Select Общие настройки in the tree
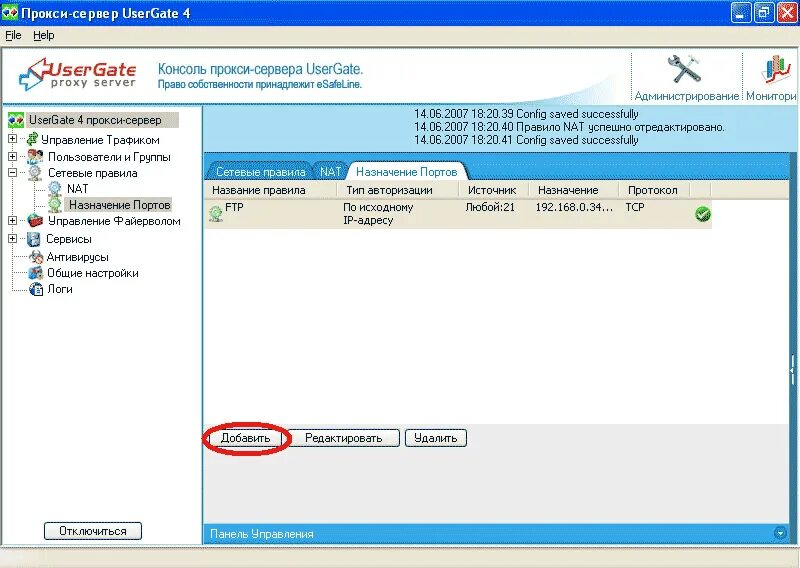The width and height of the screenshot is (800, 568). pos(93,273)
